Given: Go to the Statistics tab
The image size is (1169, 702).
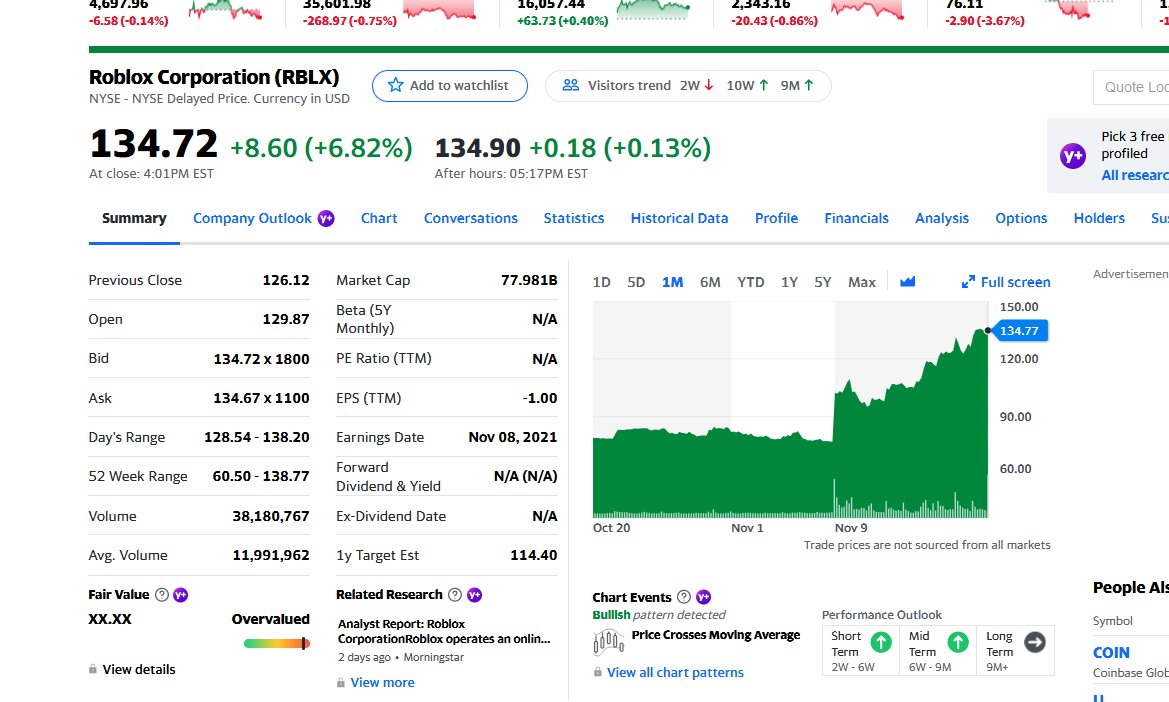Looking at the screenshot, I should pos(573,218).
